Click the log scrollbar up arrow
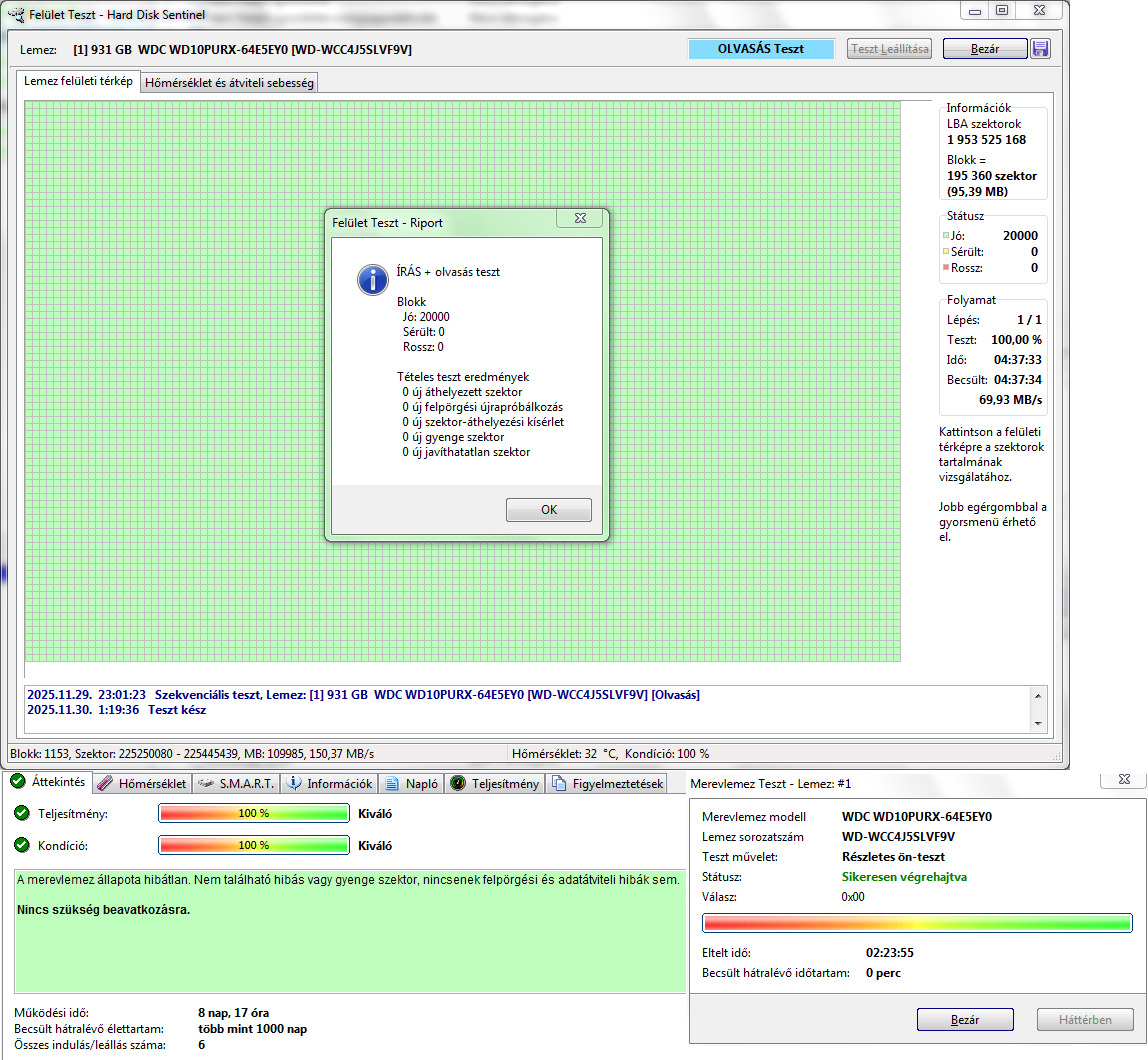1148x1060 pixels. click(1038, 695)
